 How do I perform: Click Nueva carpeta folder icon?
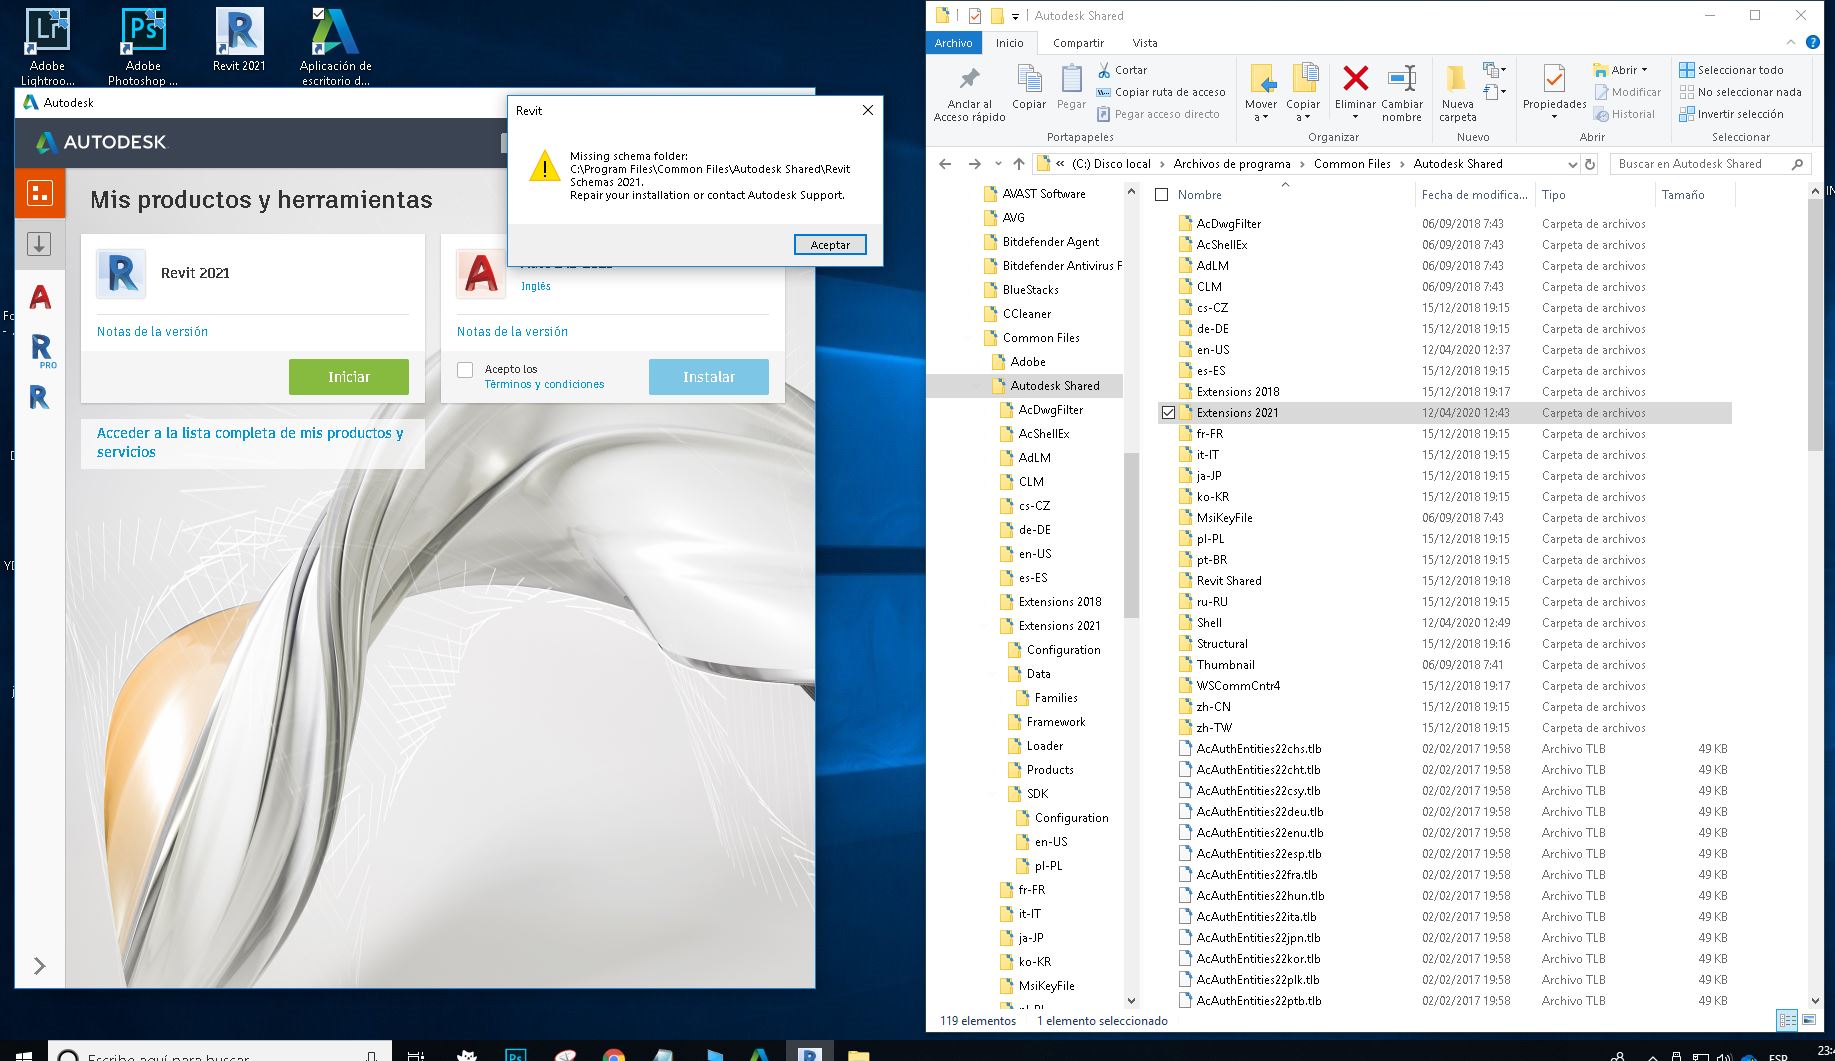[1457, 79]
